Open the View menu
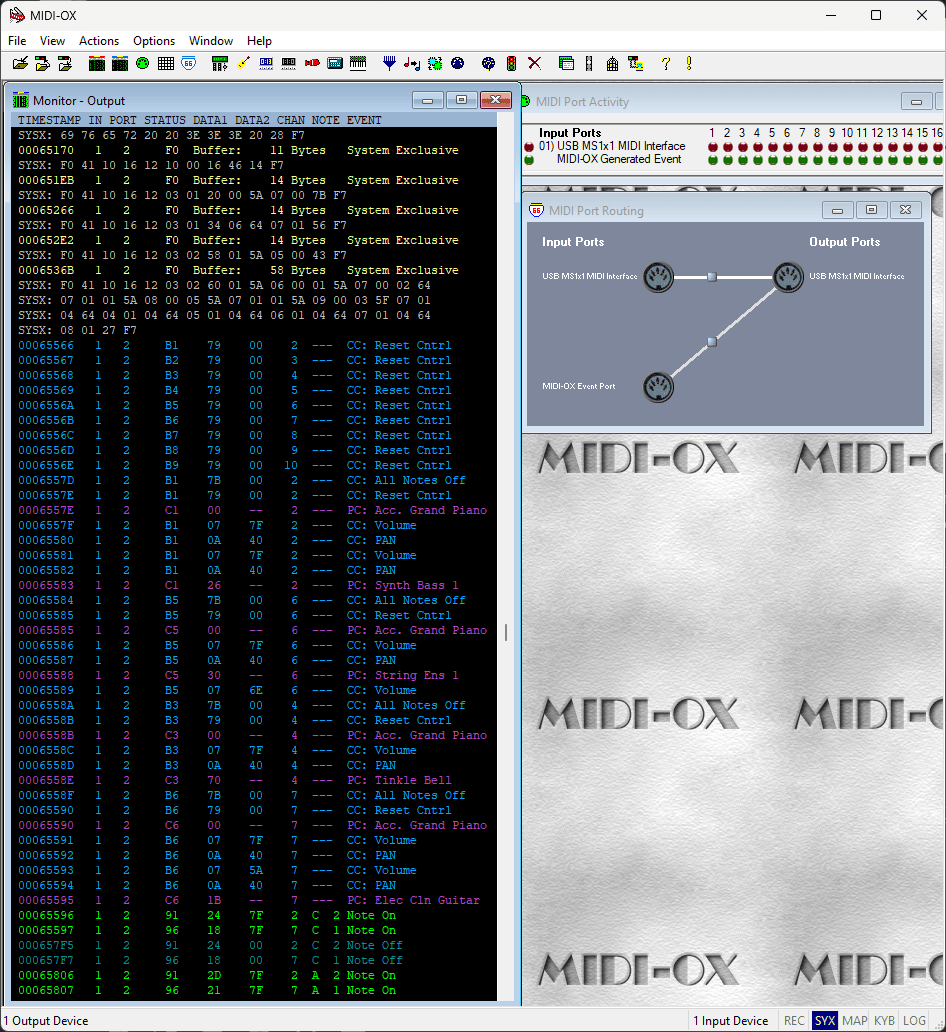This screenshot has width=946, height=1032. (52, 41)
